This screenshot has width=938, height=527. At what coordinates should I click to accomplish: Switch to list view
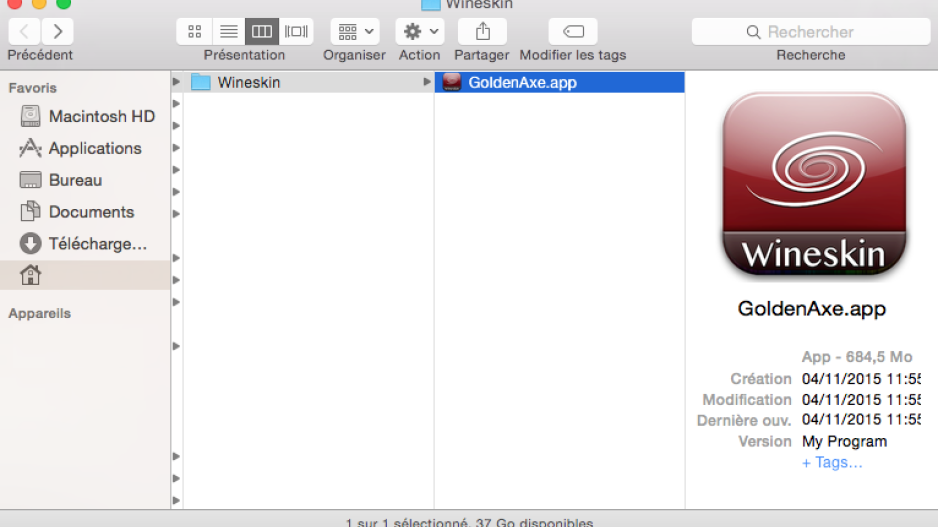pos(229,31)
